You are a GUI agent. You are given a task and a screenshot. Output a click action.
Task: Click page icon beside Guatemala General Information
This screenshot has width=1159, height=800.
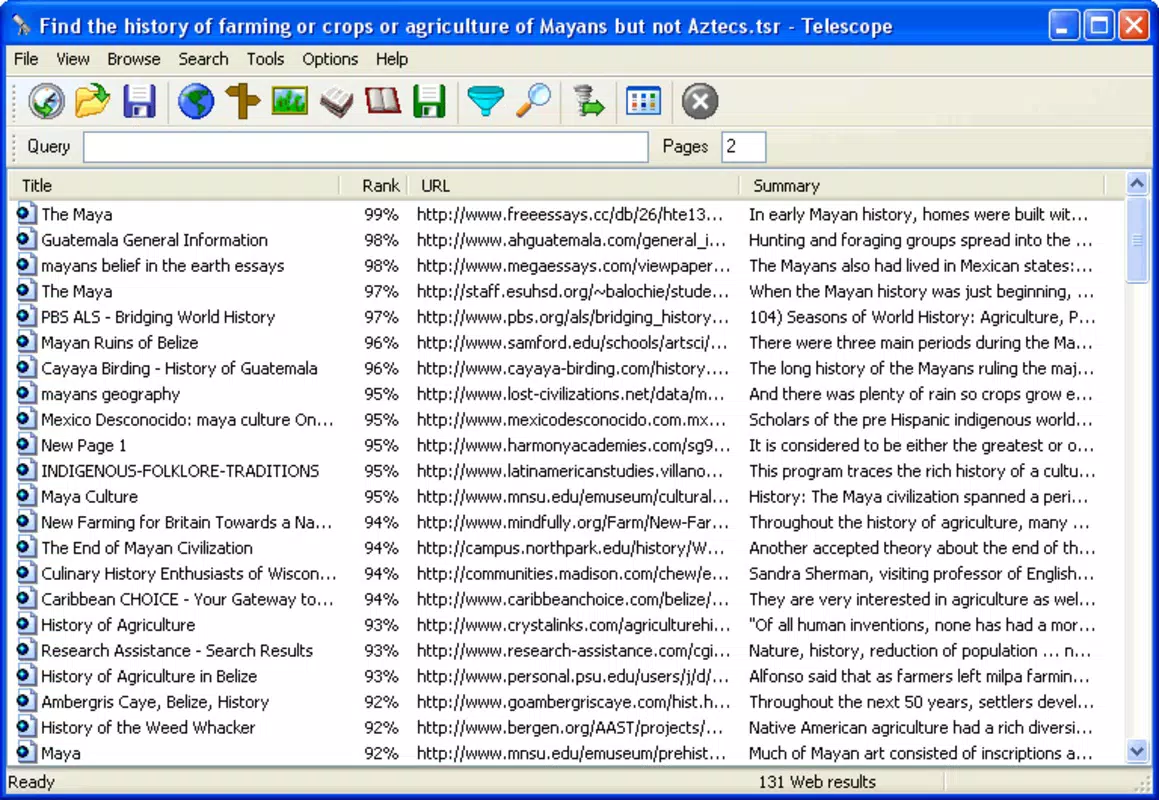point(26,240)
